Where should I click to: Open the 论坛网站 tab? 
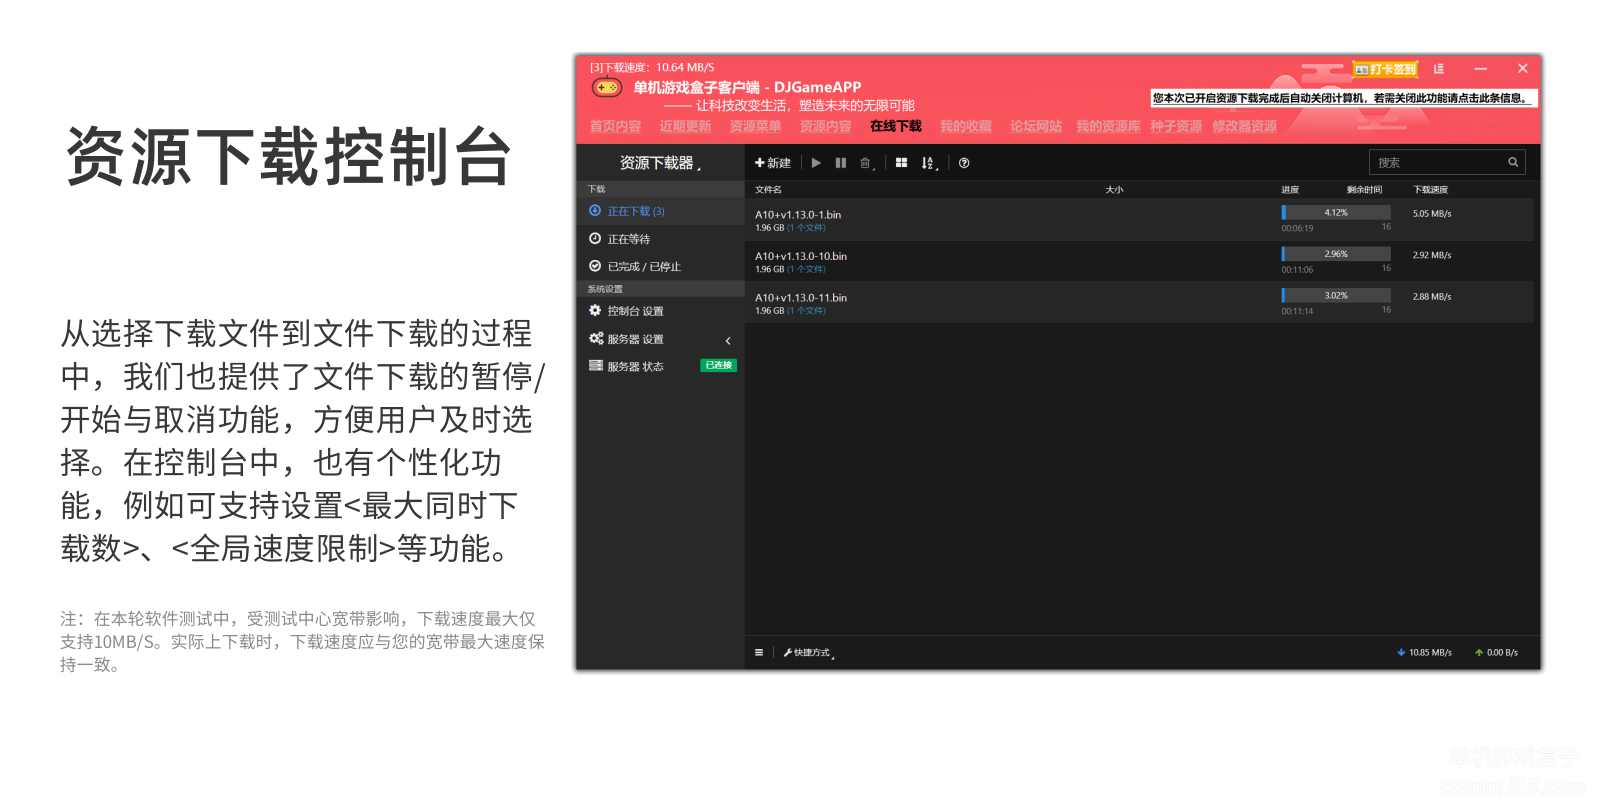click(x=1036, y=126)
